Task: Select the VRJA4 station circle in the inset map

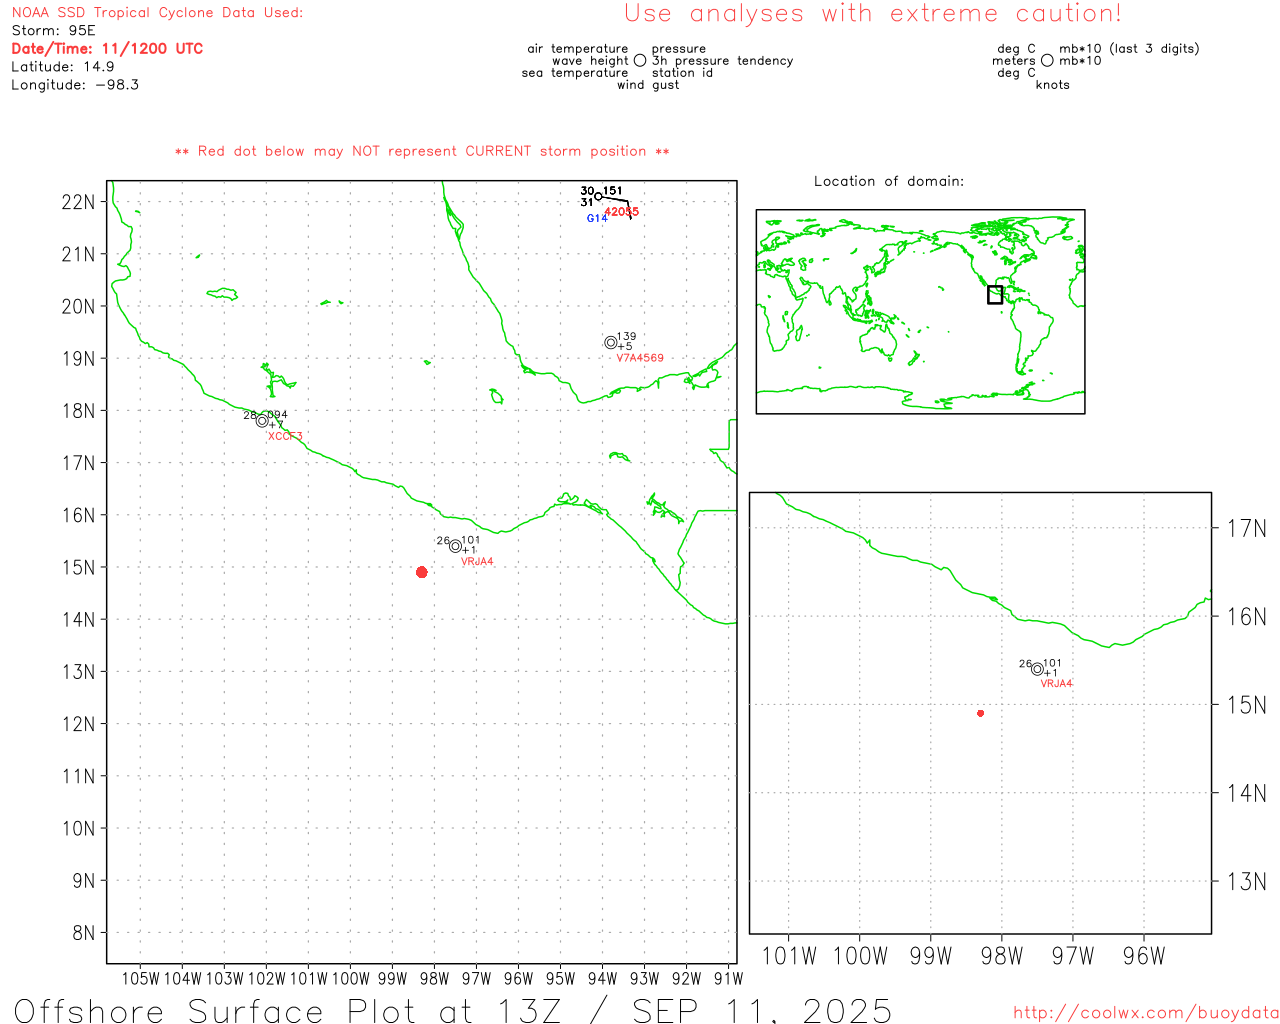Action: [1037, 669]
